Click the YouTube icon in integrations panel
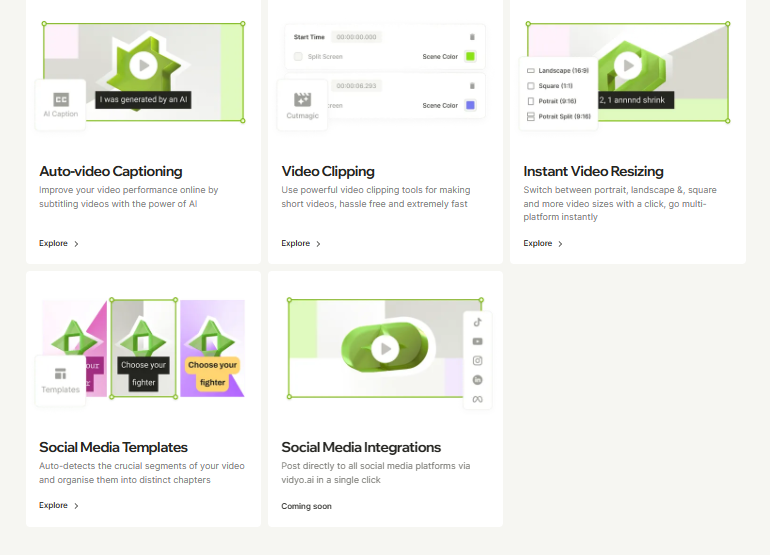The height and width of the screenshot is (555, 770). (x=477, y=341)
